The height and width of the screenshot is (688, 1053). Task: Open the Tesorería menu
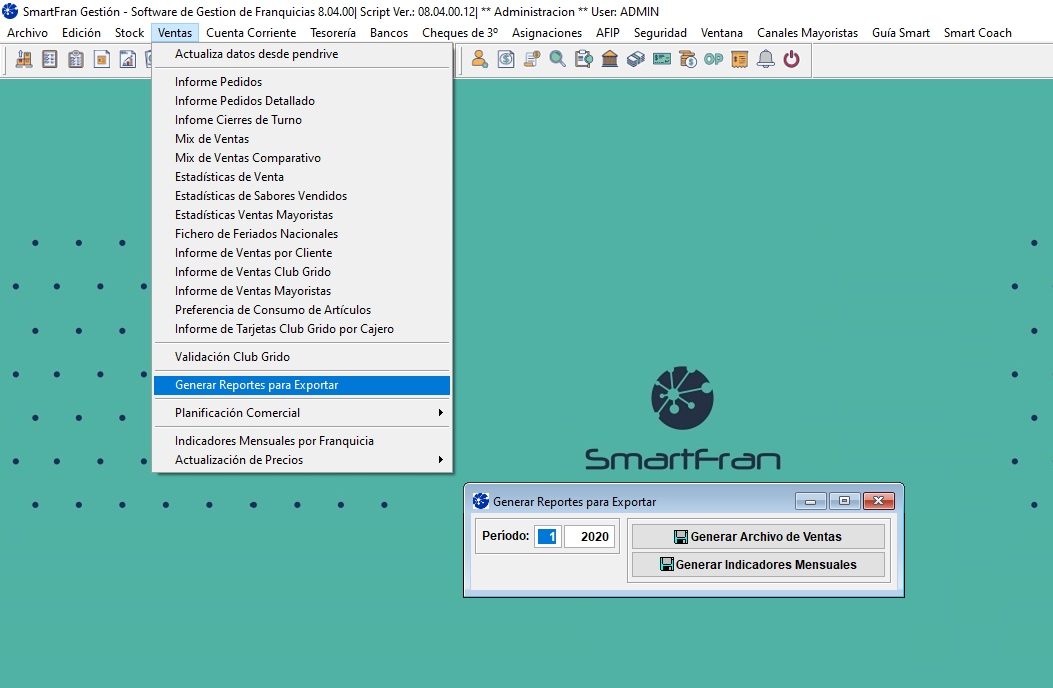[332, 33]
